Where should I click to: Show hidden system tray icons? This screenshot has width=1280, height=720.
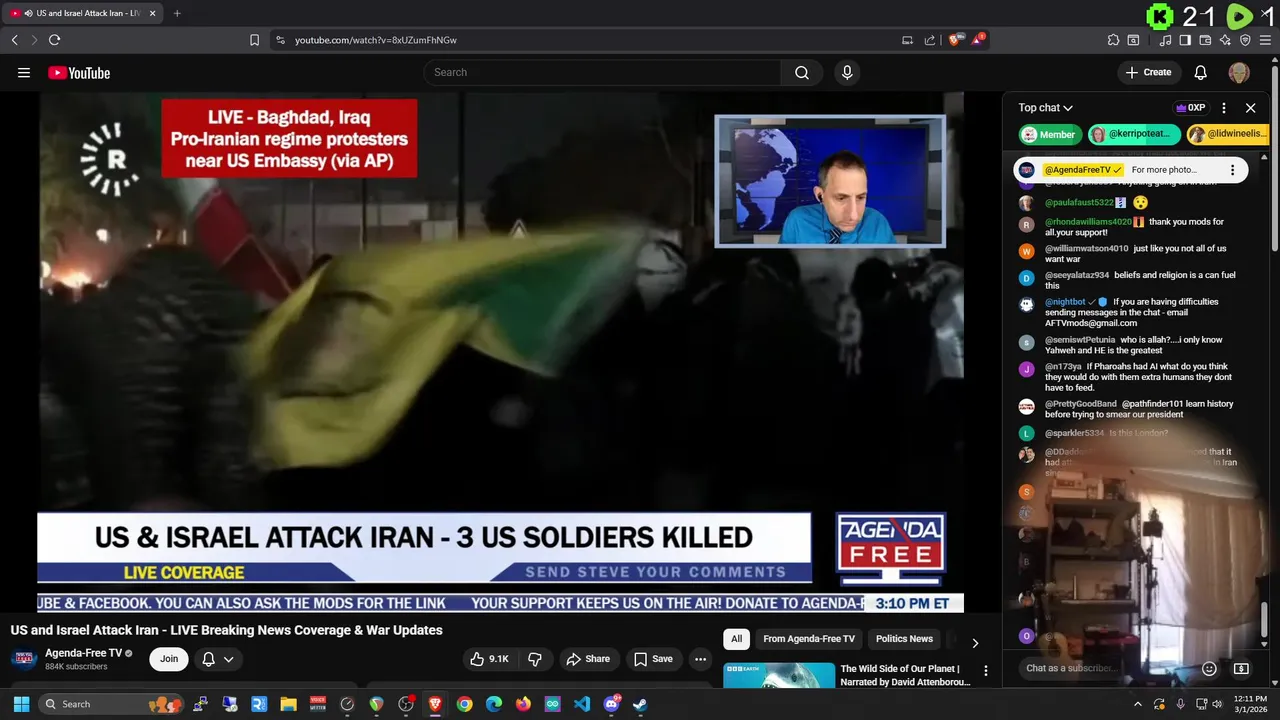pyautogui.click(x=1137, y=704)
